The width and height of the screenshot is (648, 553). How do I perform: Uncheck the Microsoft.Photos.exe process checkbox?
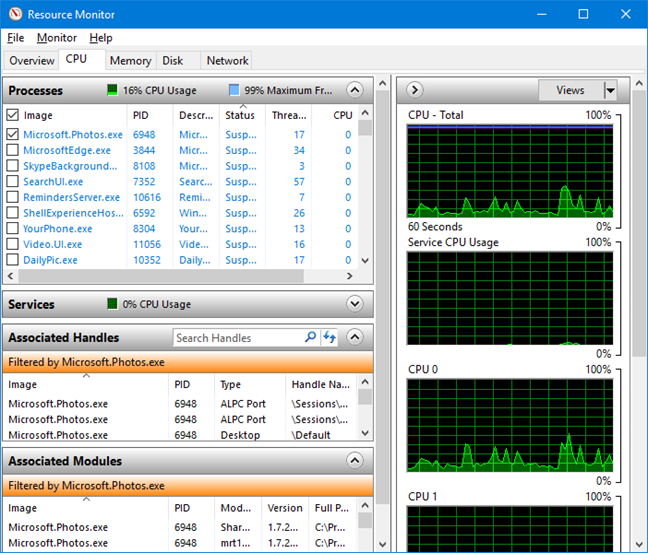point(12,134)
